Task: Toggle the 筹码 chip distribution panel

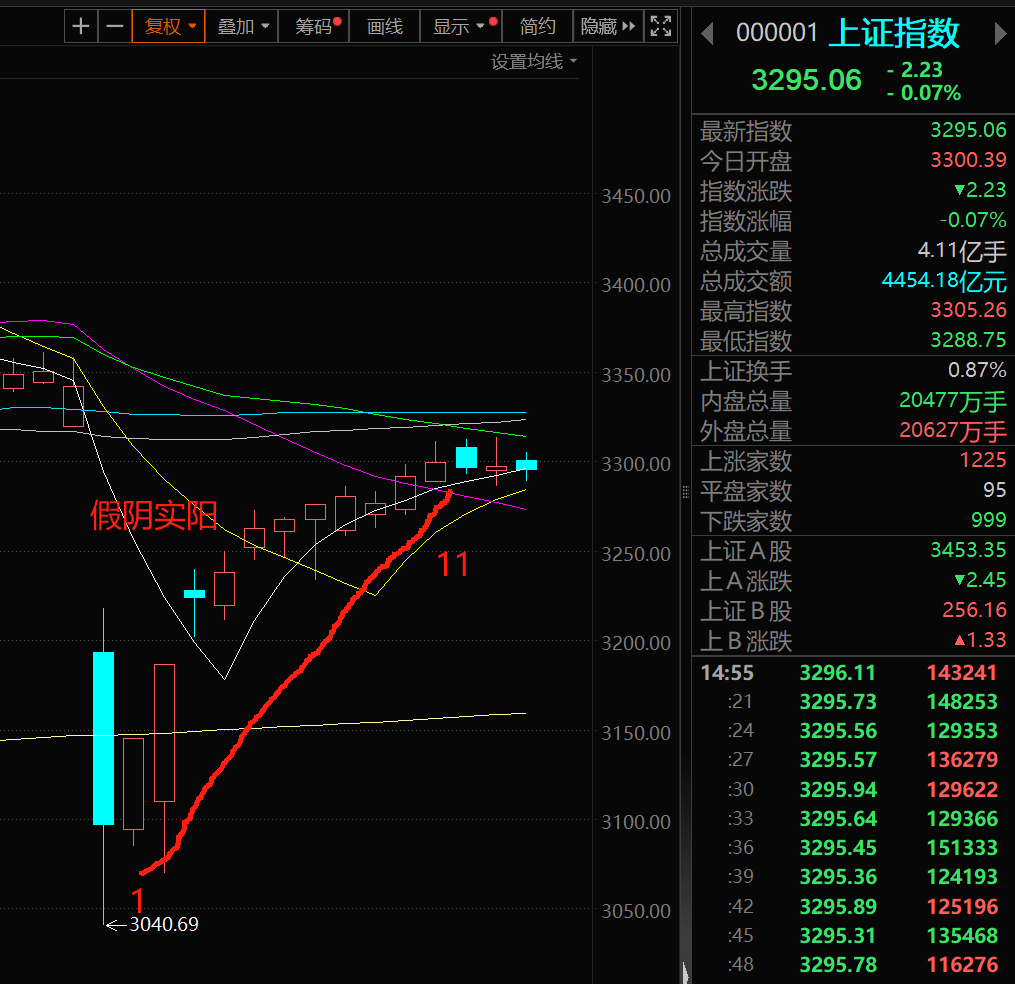Action: (x=314, y=27)
